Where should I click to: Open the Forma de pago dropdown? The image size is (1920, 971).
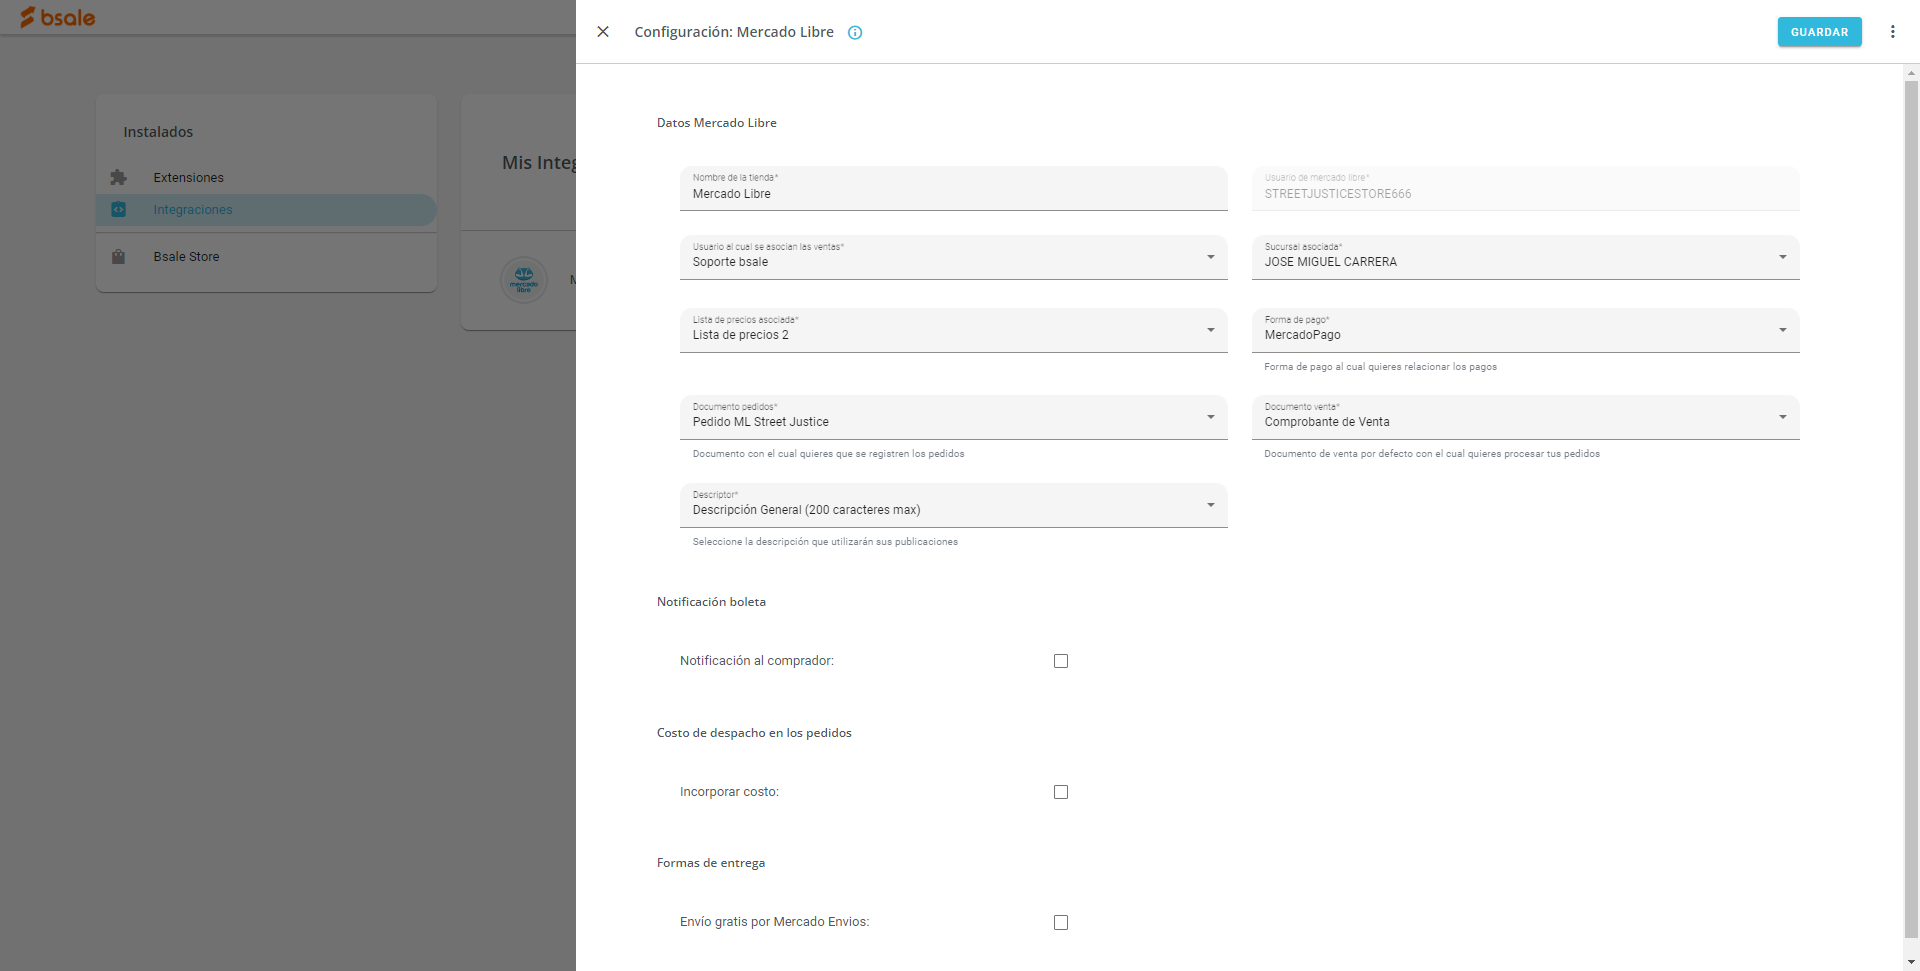1525,330
